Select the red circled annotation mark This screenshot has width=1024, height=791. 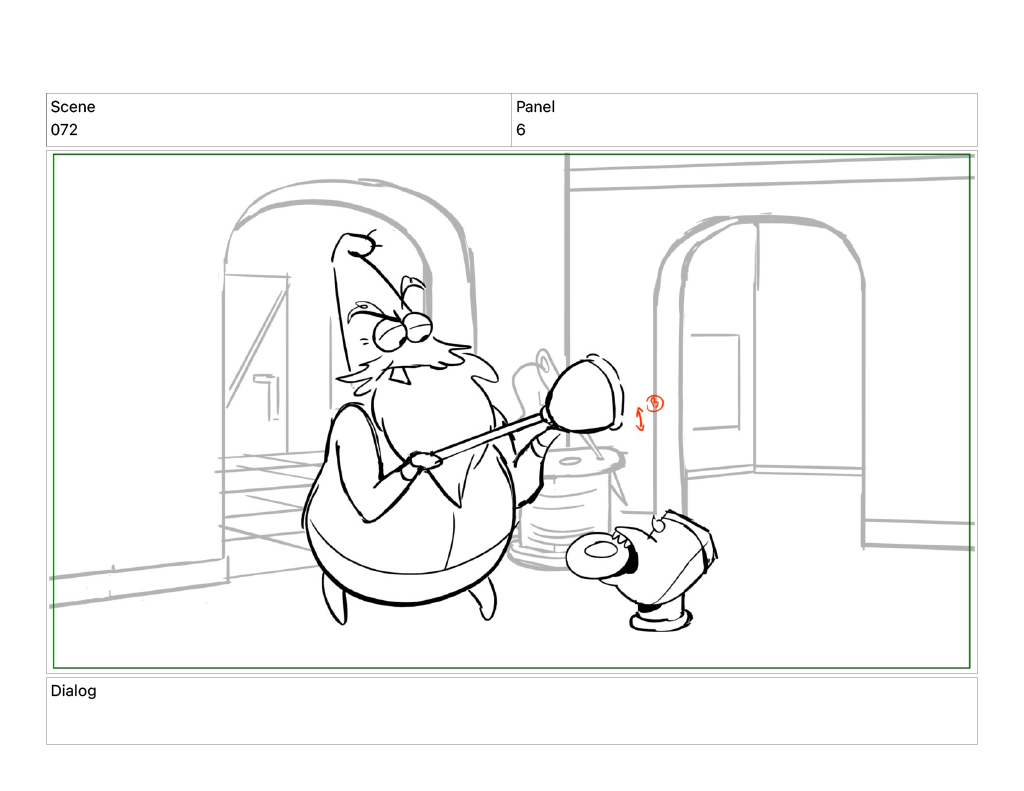click(x=655, y=403)
